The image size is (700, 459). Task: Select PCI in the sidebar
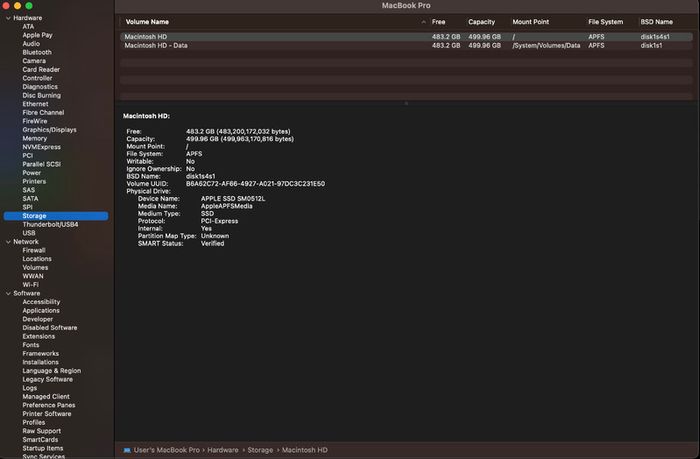[28, 155]
